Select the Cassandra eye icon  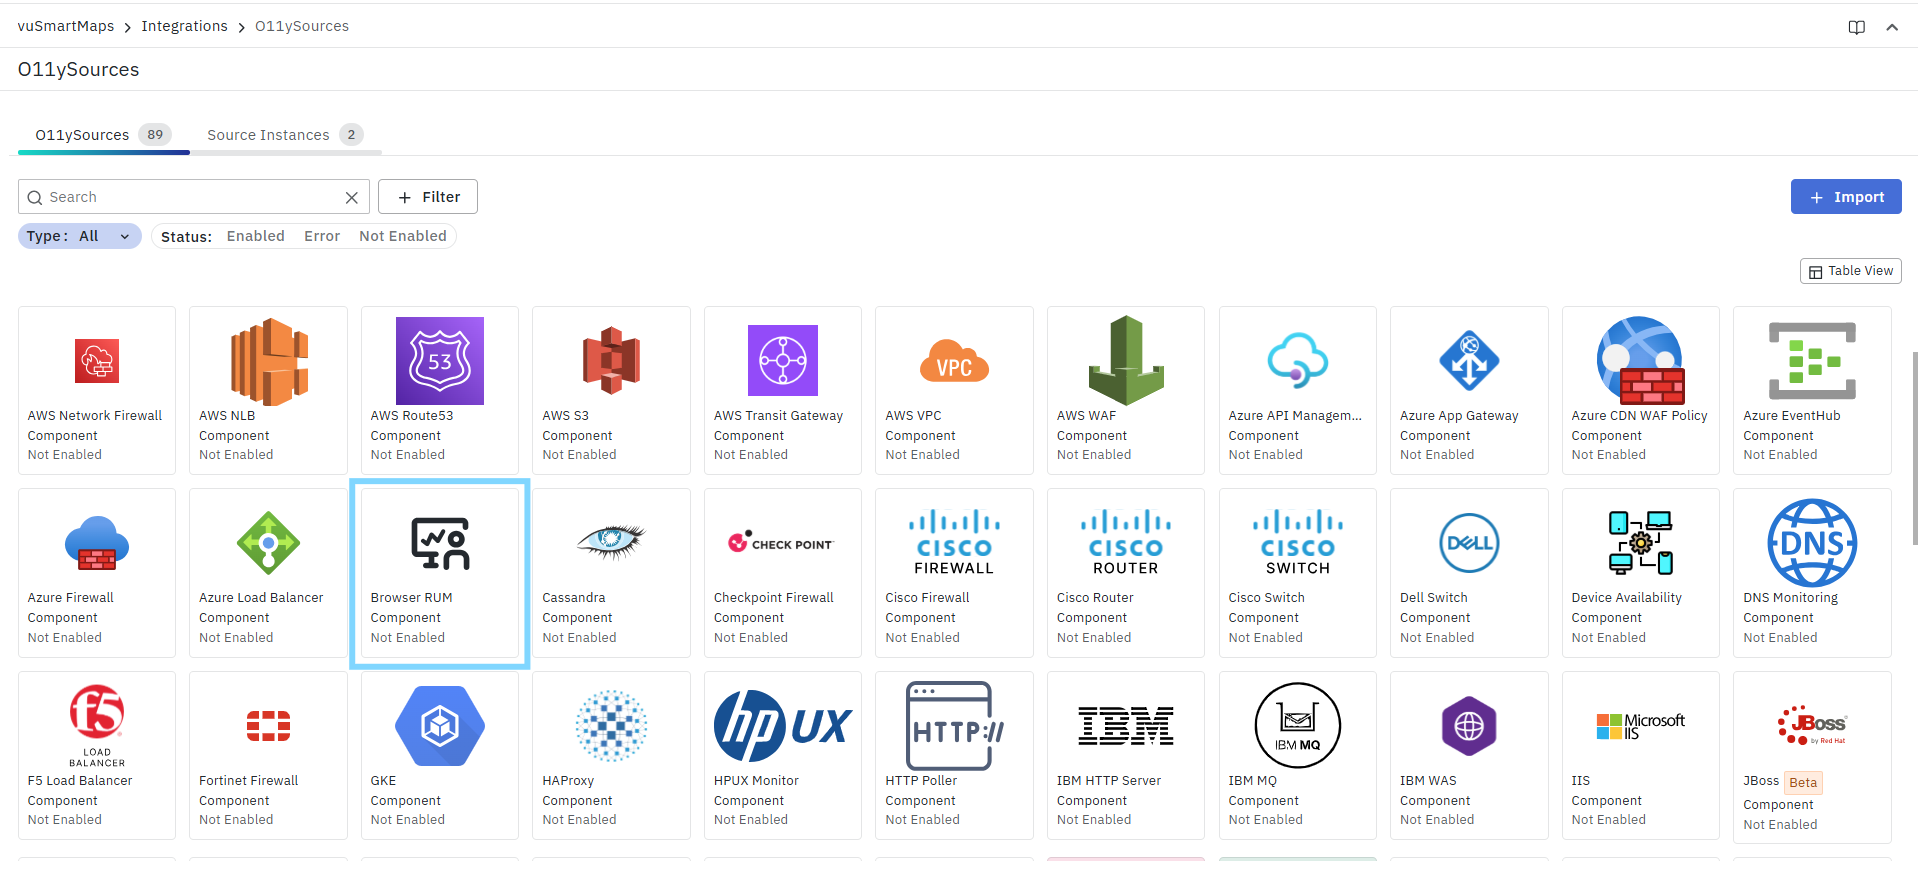[x=611, y=541]
